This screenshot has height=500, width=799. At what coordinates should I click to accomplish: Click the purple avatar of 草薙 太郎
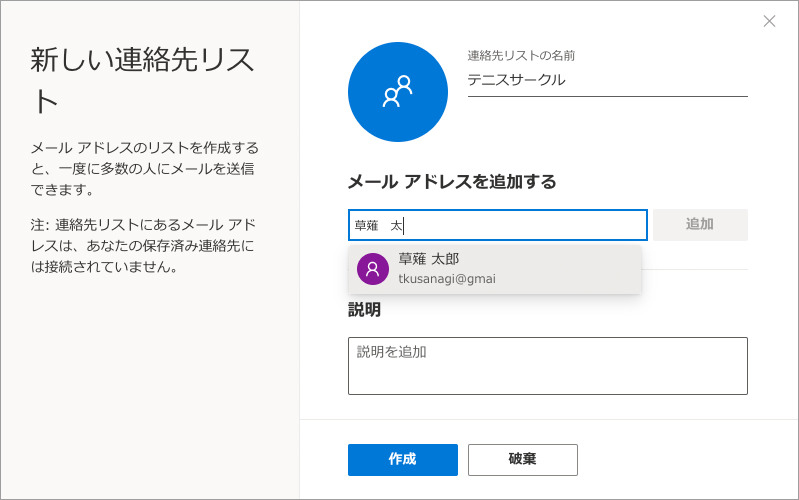coord(372,269)
